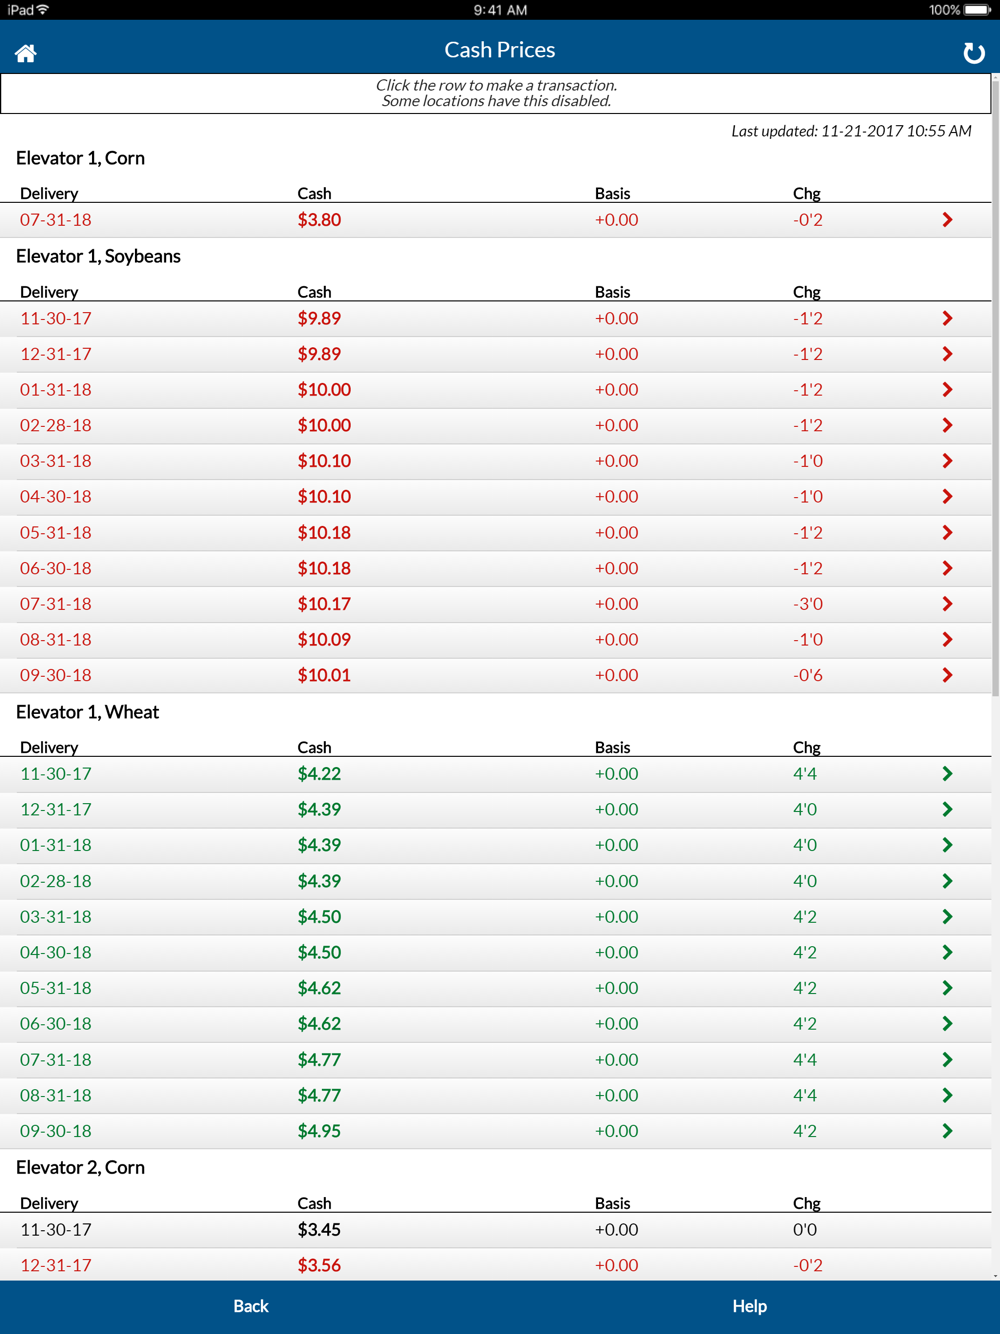Check the battery icon in status bar
Screen dimensions: 1000x1334
click(x=978, y=10)
